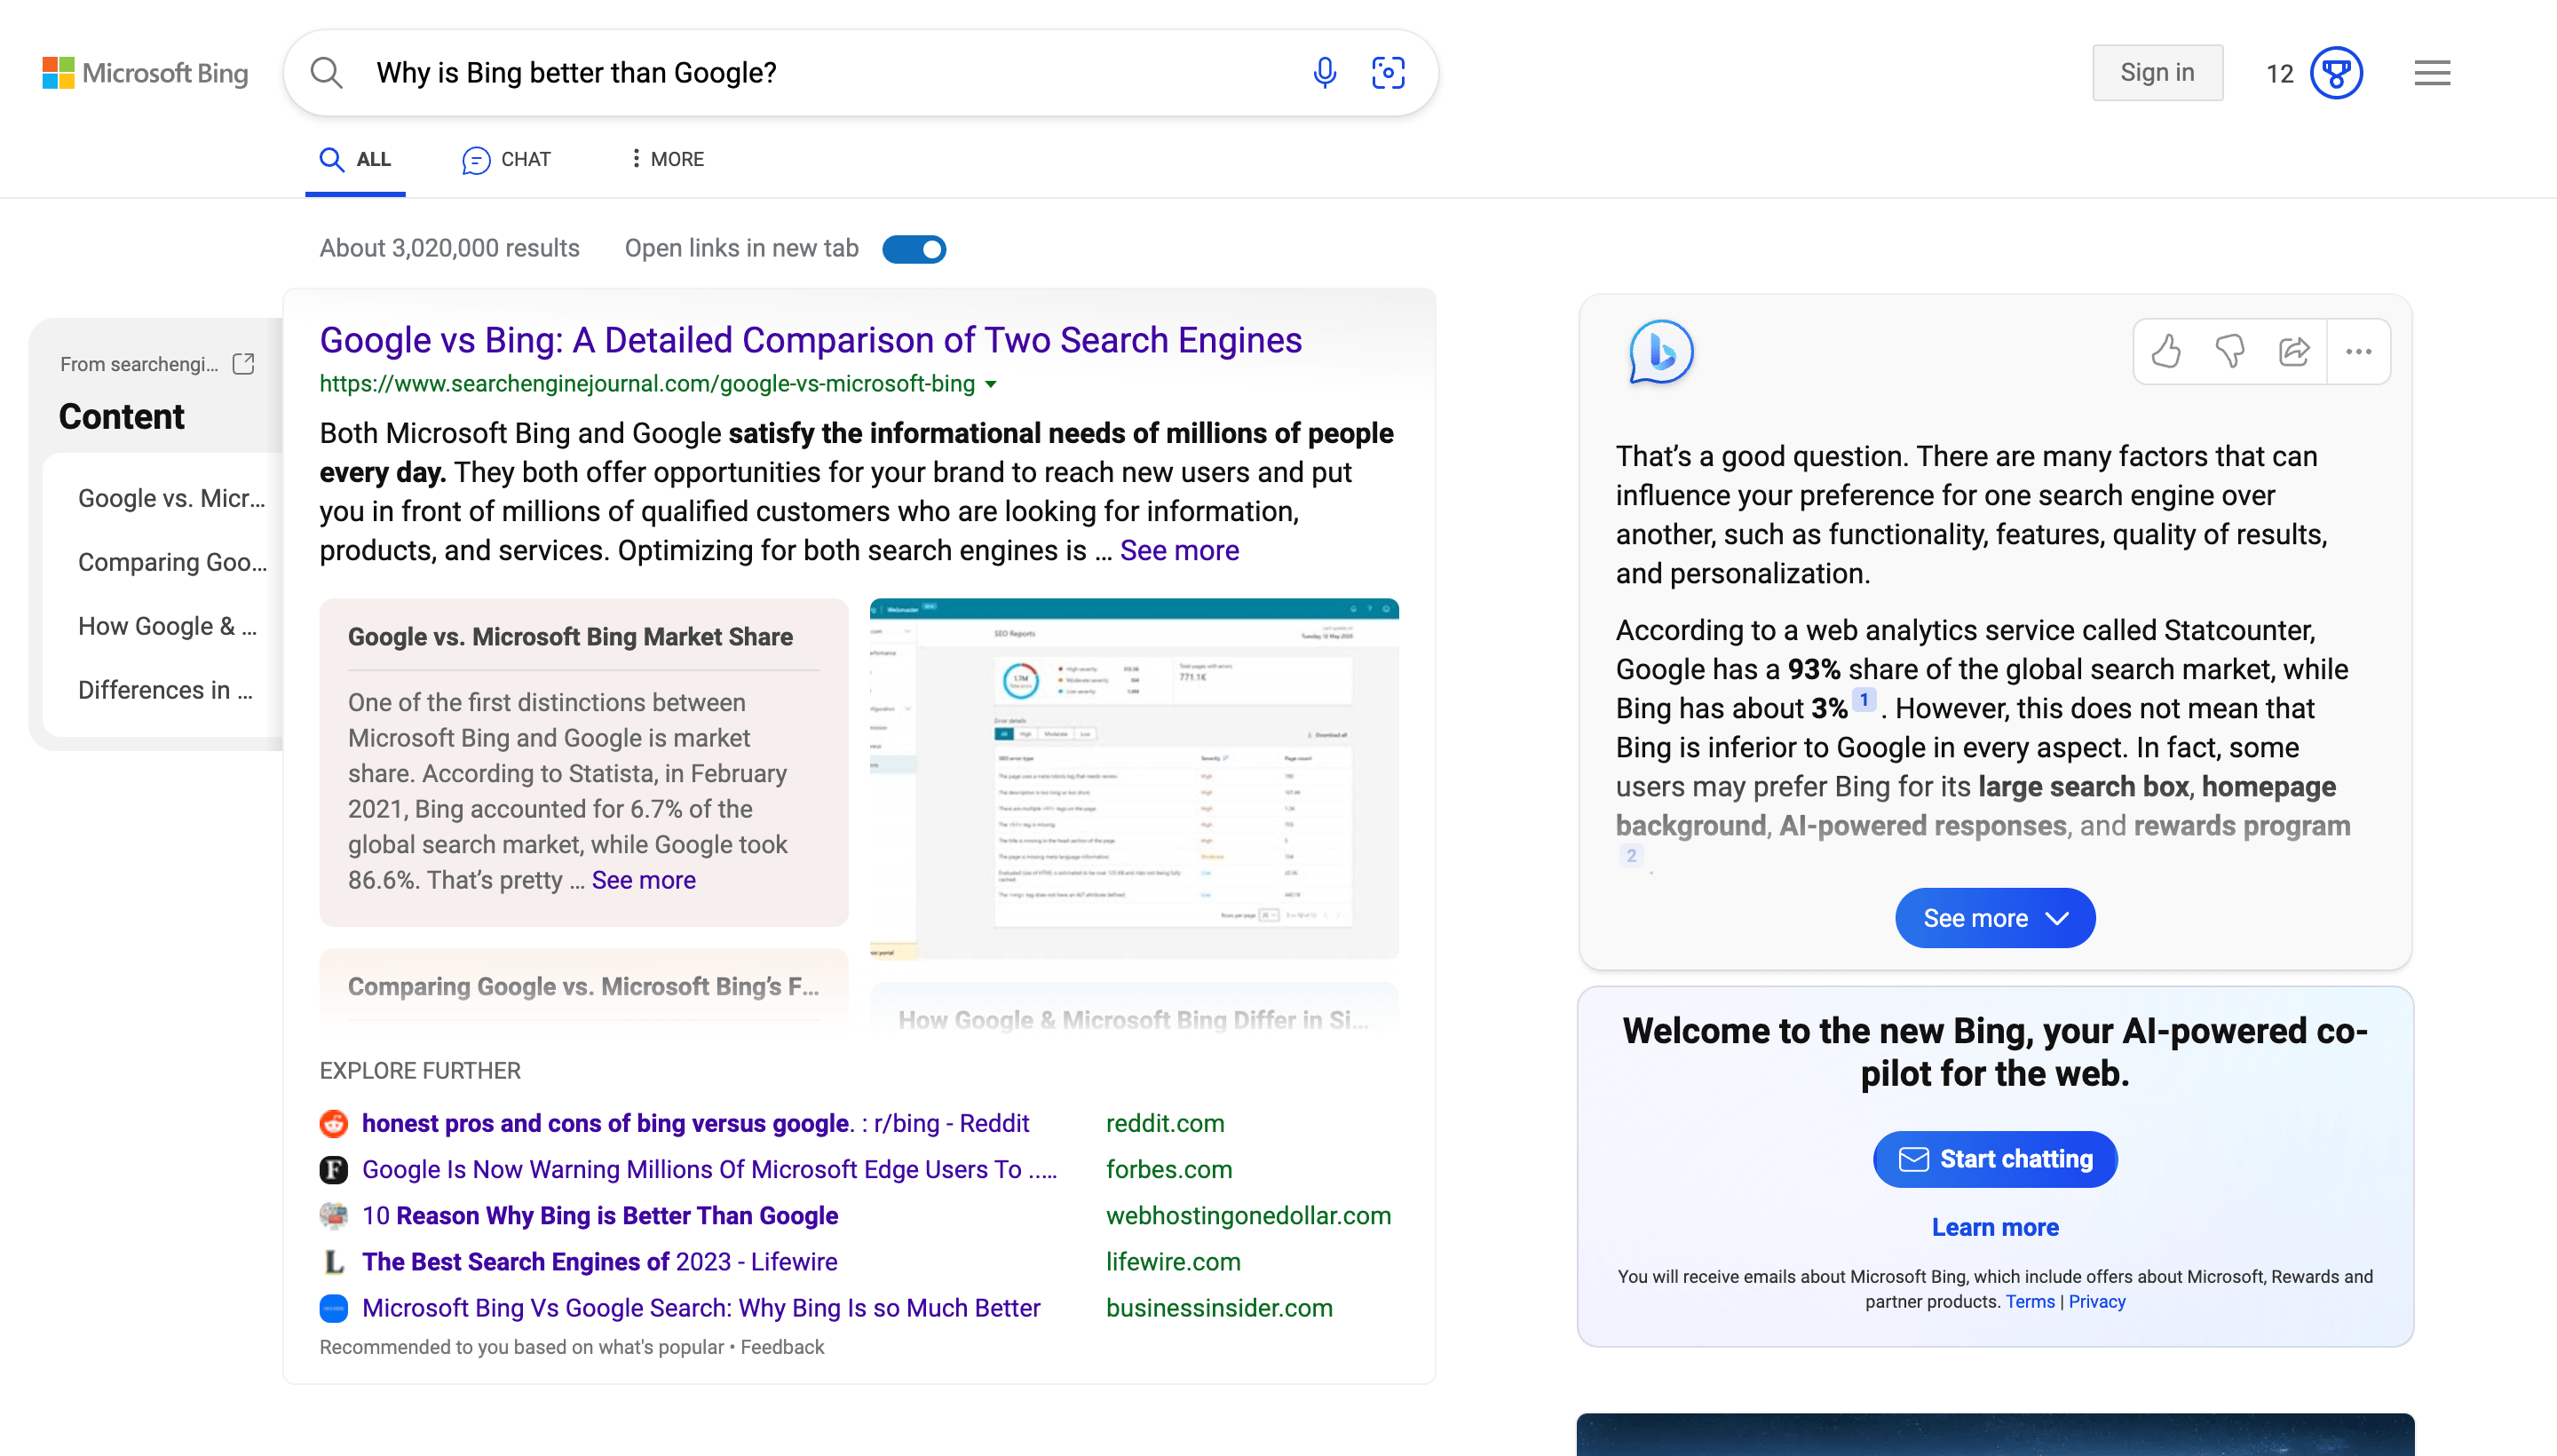Open the MORE menu
2557x1456 pixels.
click(x=666, y=159)
